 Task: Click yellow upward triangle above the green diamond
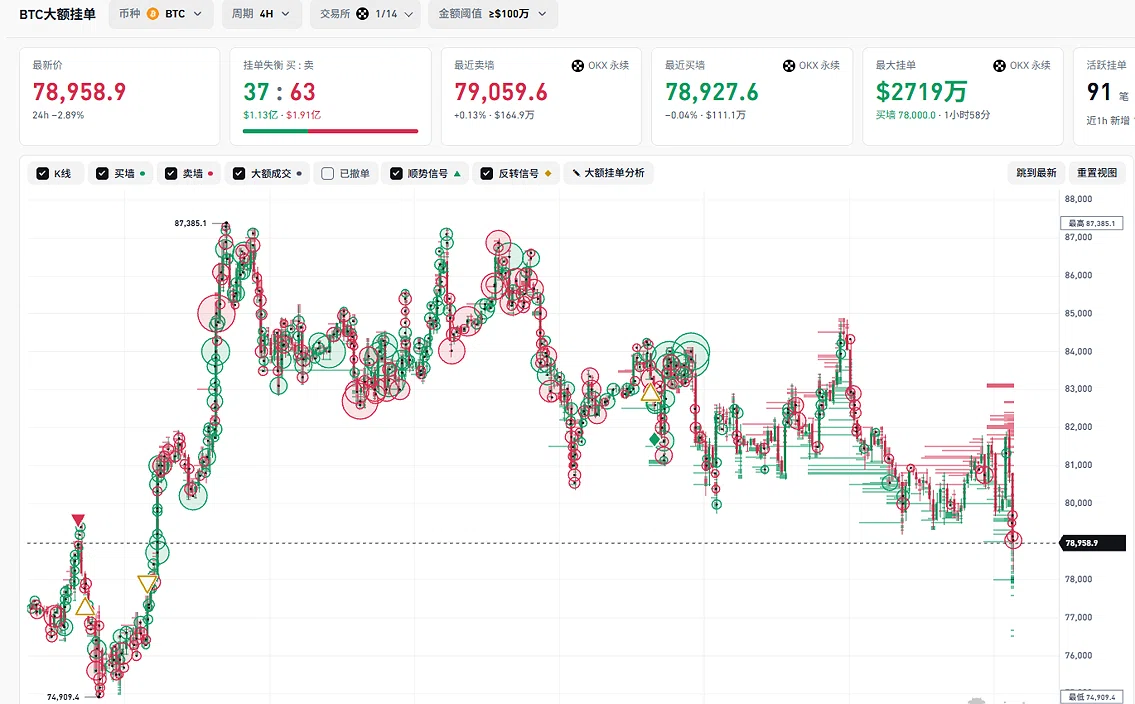(x=651, y=392)
